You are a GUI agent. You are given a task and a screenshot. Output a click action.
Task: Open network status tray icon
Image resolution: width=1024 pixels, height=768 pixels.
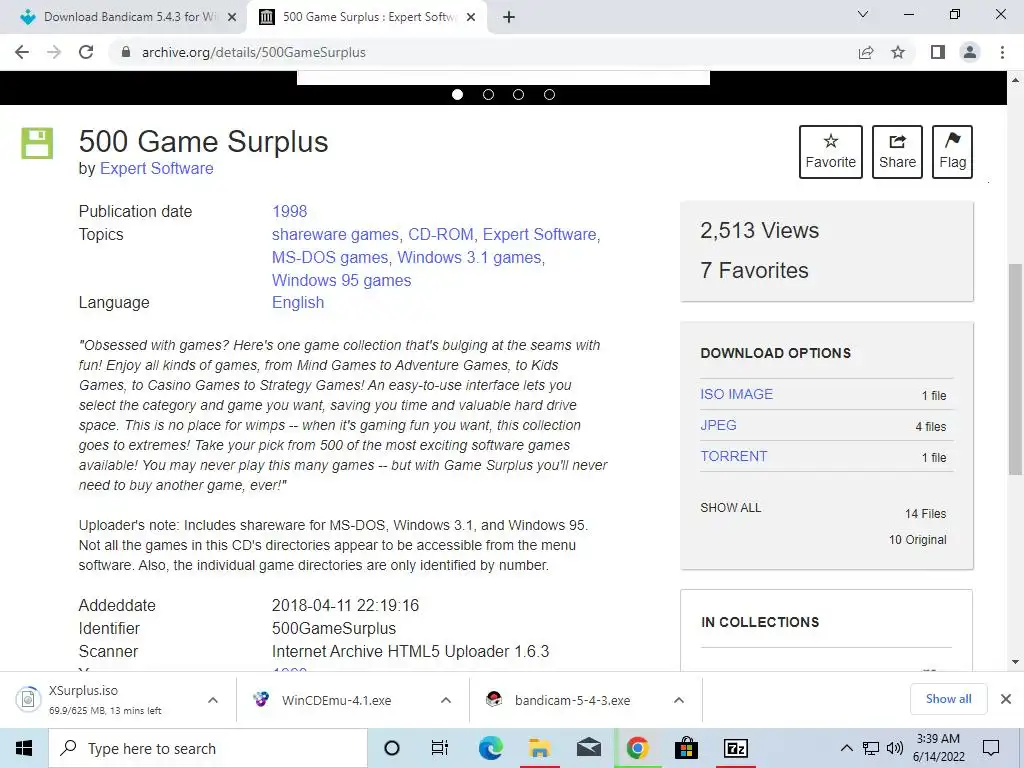tap(871, 748)
